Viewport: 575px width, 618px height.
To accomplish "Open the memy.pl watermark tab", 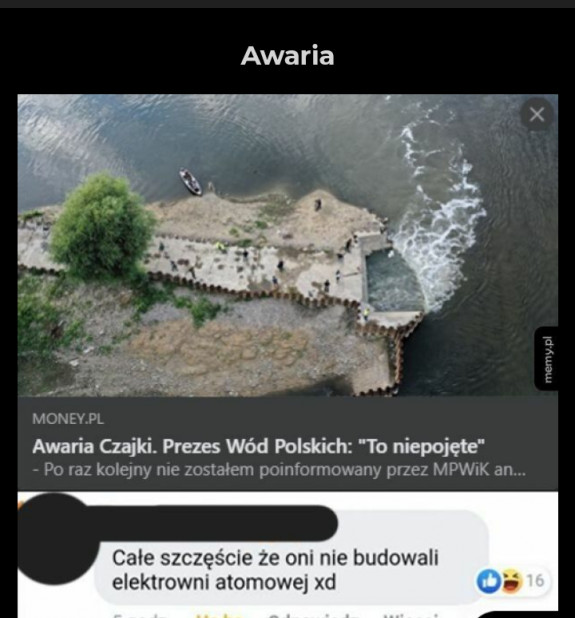I will tap(547, 359).
